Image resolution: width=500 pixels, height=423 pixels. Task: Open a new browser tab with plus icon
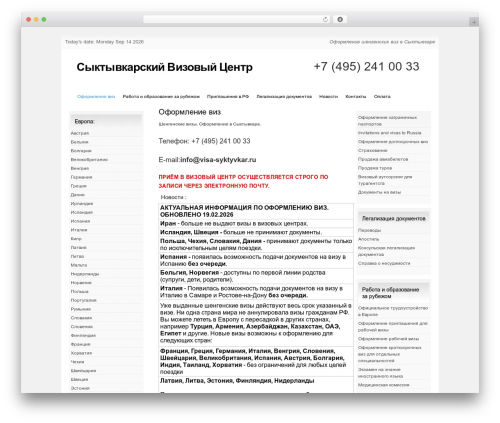click(474, 22)
